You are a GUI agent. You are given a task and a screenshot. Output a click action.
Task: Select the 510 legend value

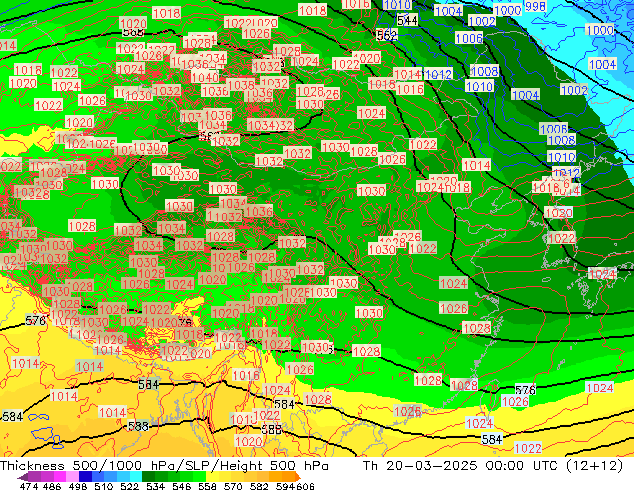point(104,486)
